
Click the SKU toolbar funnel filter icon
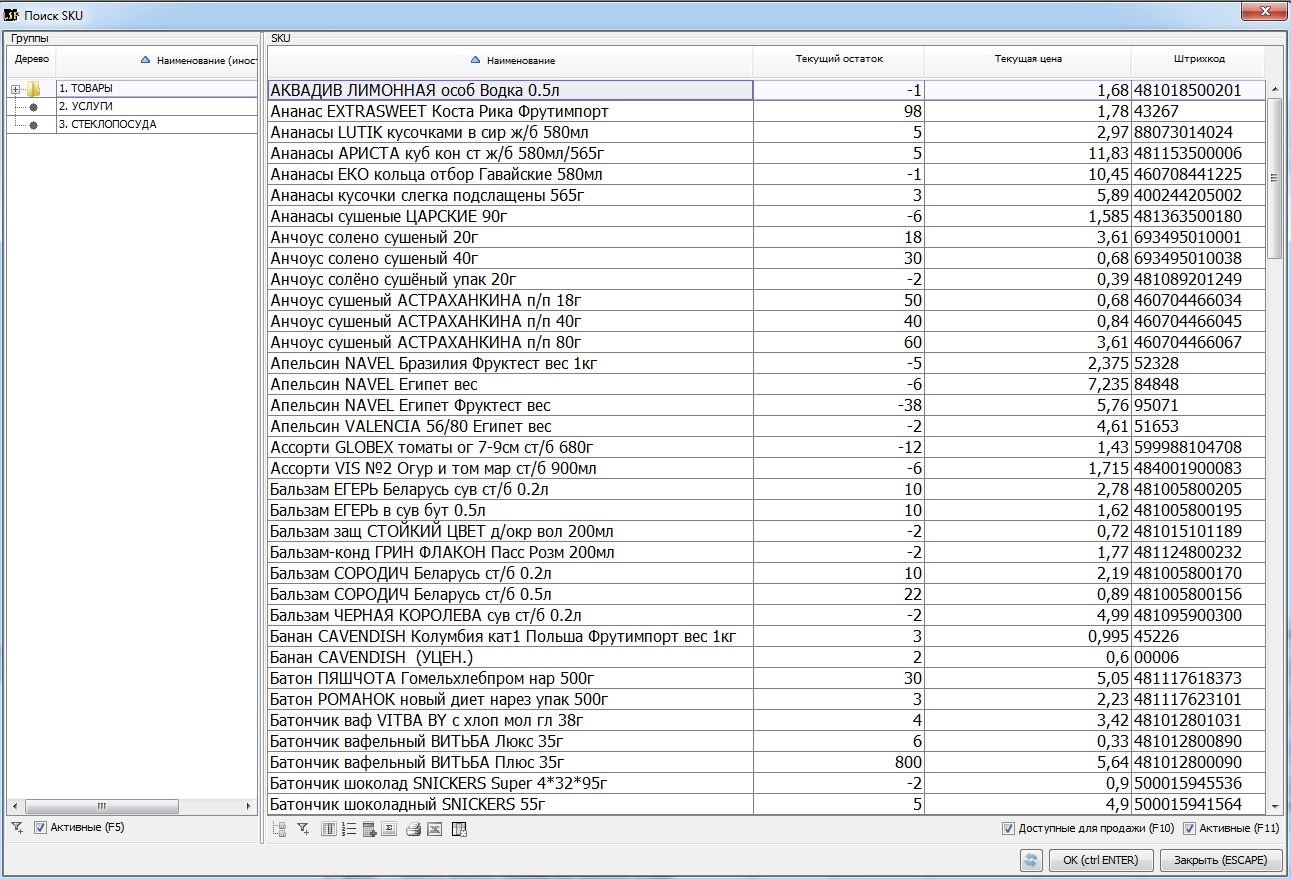303,829
